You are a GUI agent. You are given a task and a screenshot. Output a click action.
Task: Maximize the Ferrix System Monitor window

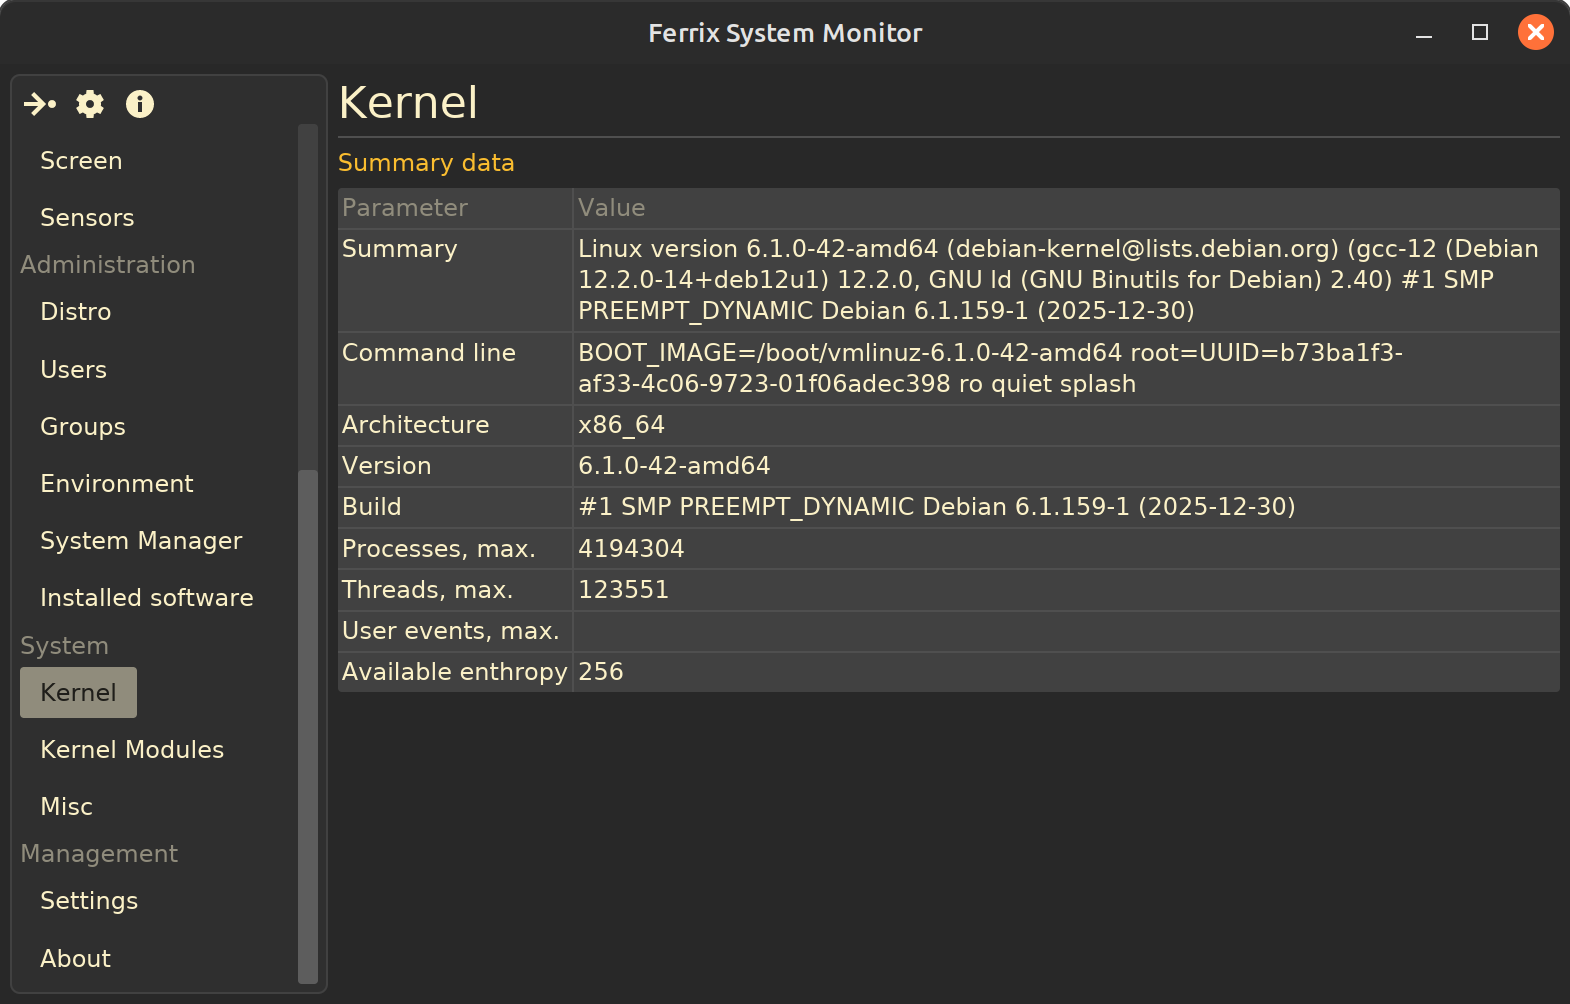1480,33
